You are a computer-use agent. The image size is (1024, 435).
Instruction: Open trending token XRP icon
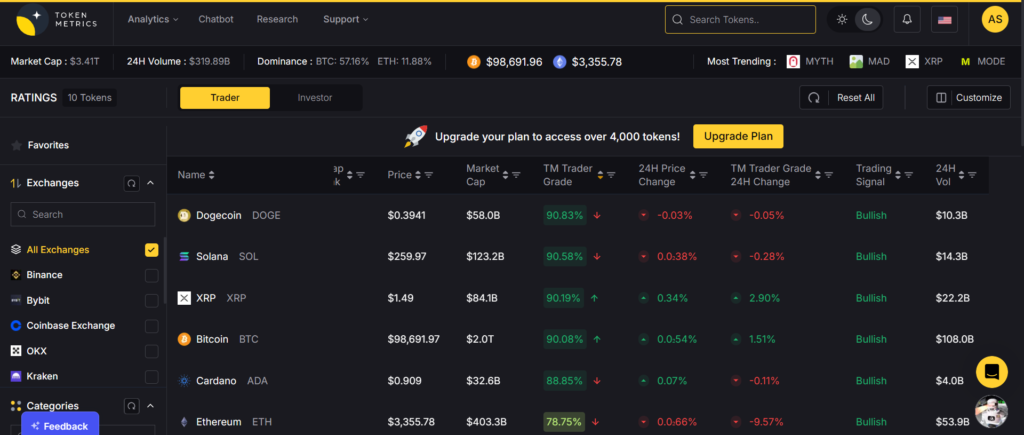pos(912,61)
